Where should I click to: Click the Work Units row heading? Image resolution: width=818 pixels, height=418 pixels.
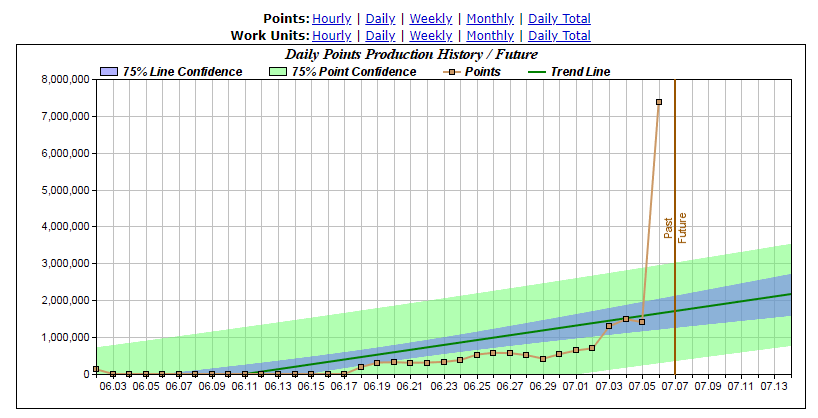point(270,36)
